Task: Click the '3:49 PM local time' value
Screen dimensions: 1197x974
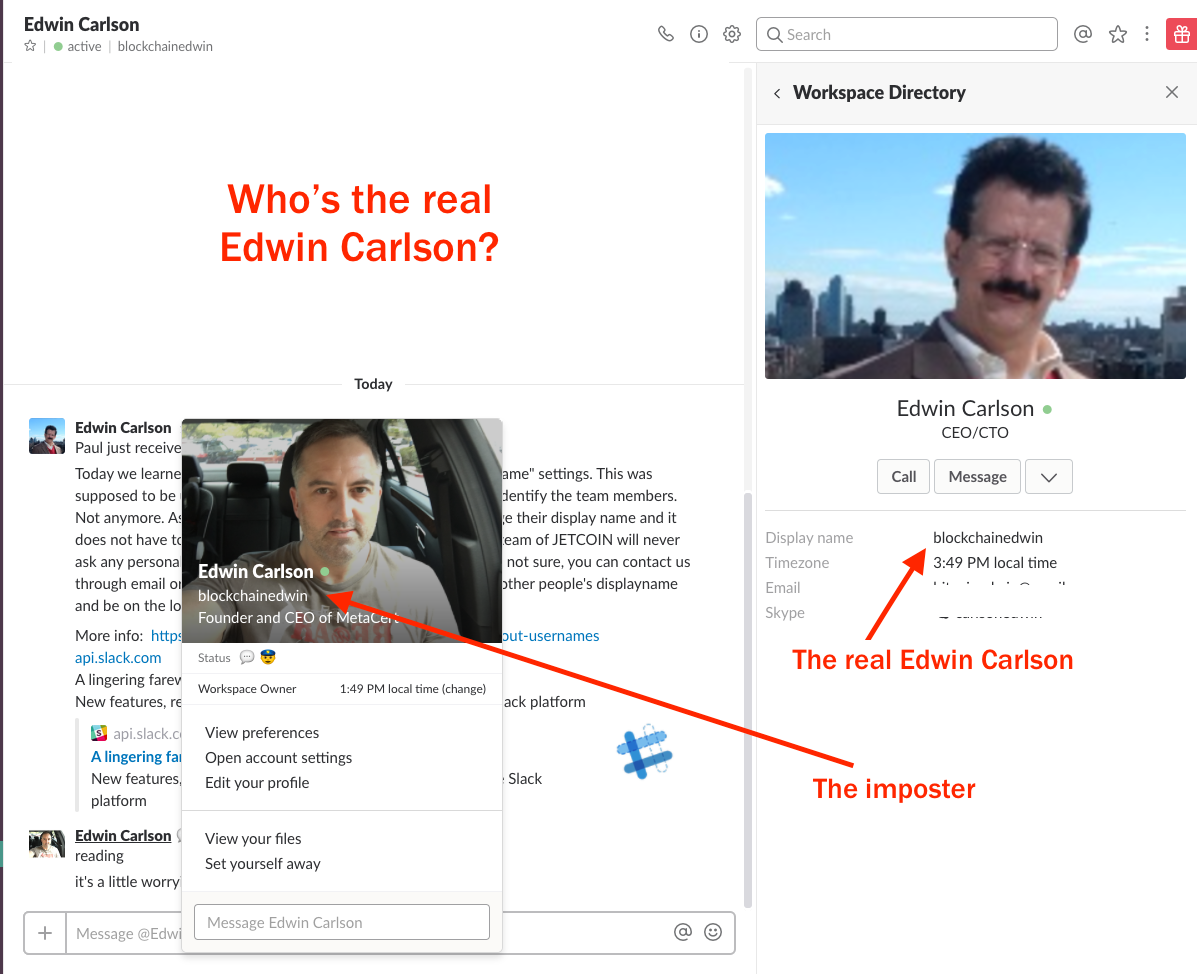Action: (995, 563)
